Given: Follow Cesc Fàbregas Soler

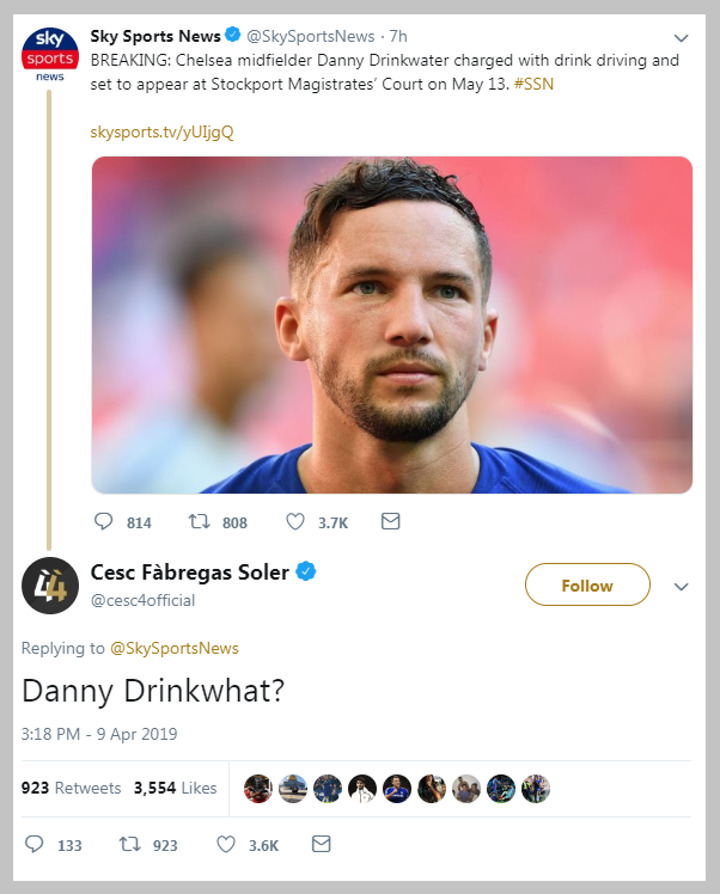Looking at the screenshot, I should tap(587, 586).
